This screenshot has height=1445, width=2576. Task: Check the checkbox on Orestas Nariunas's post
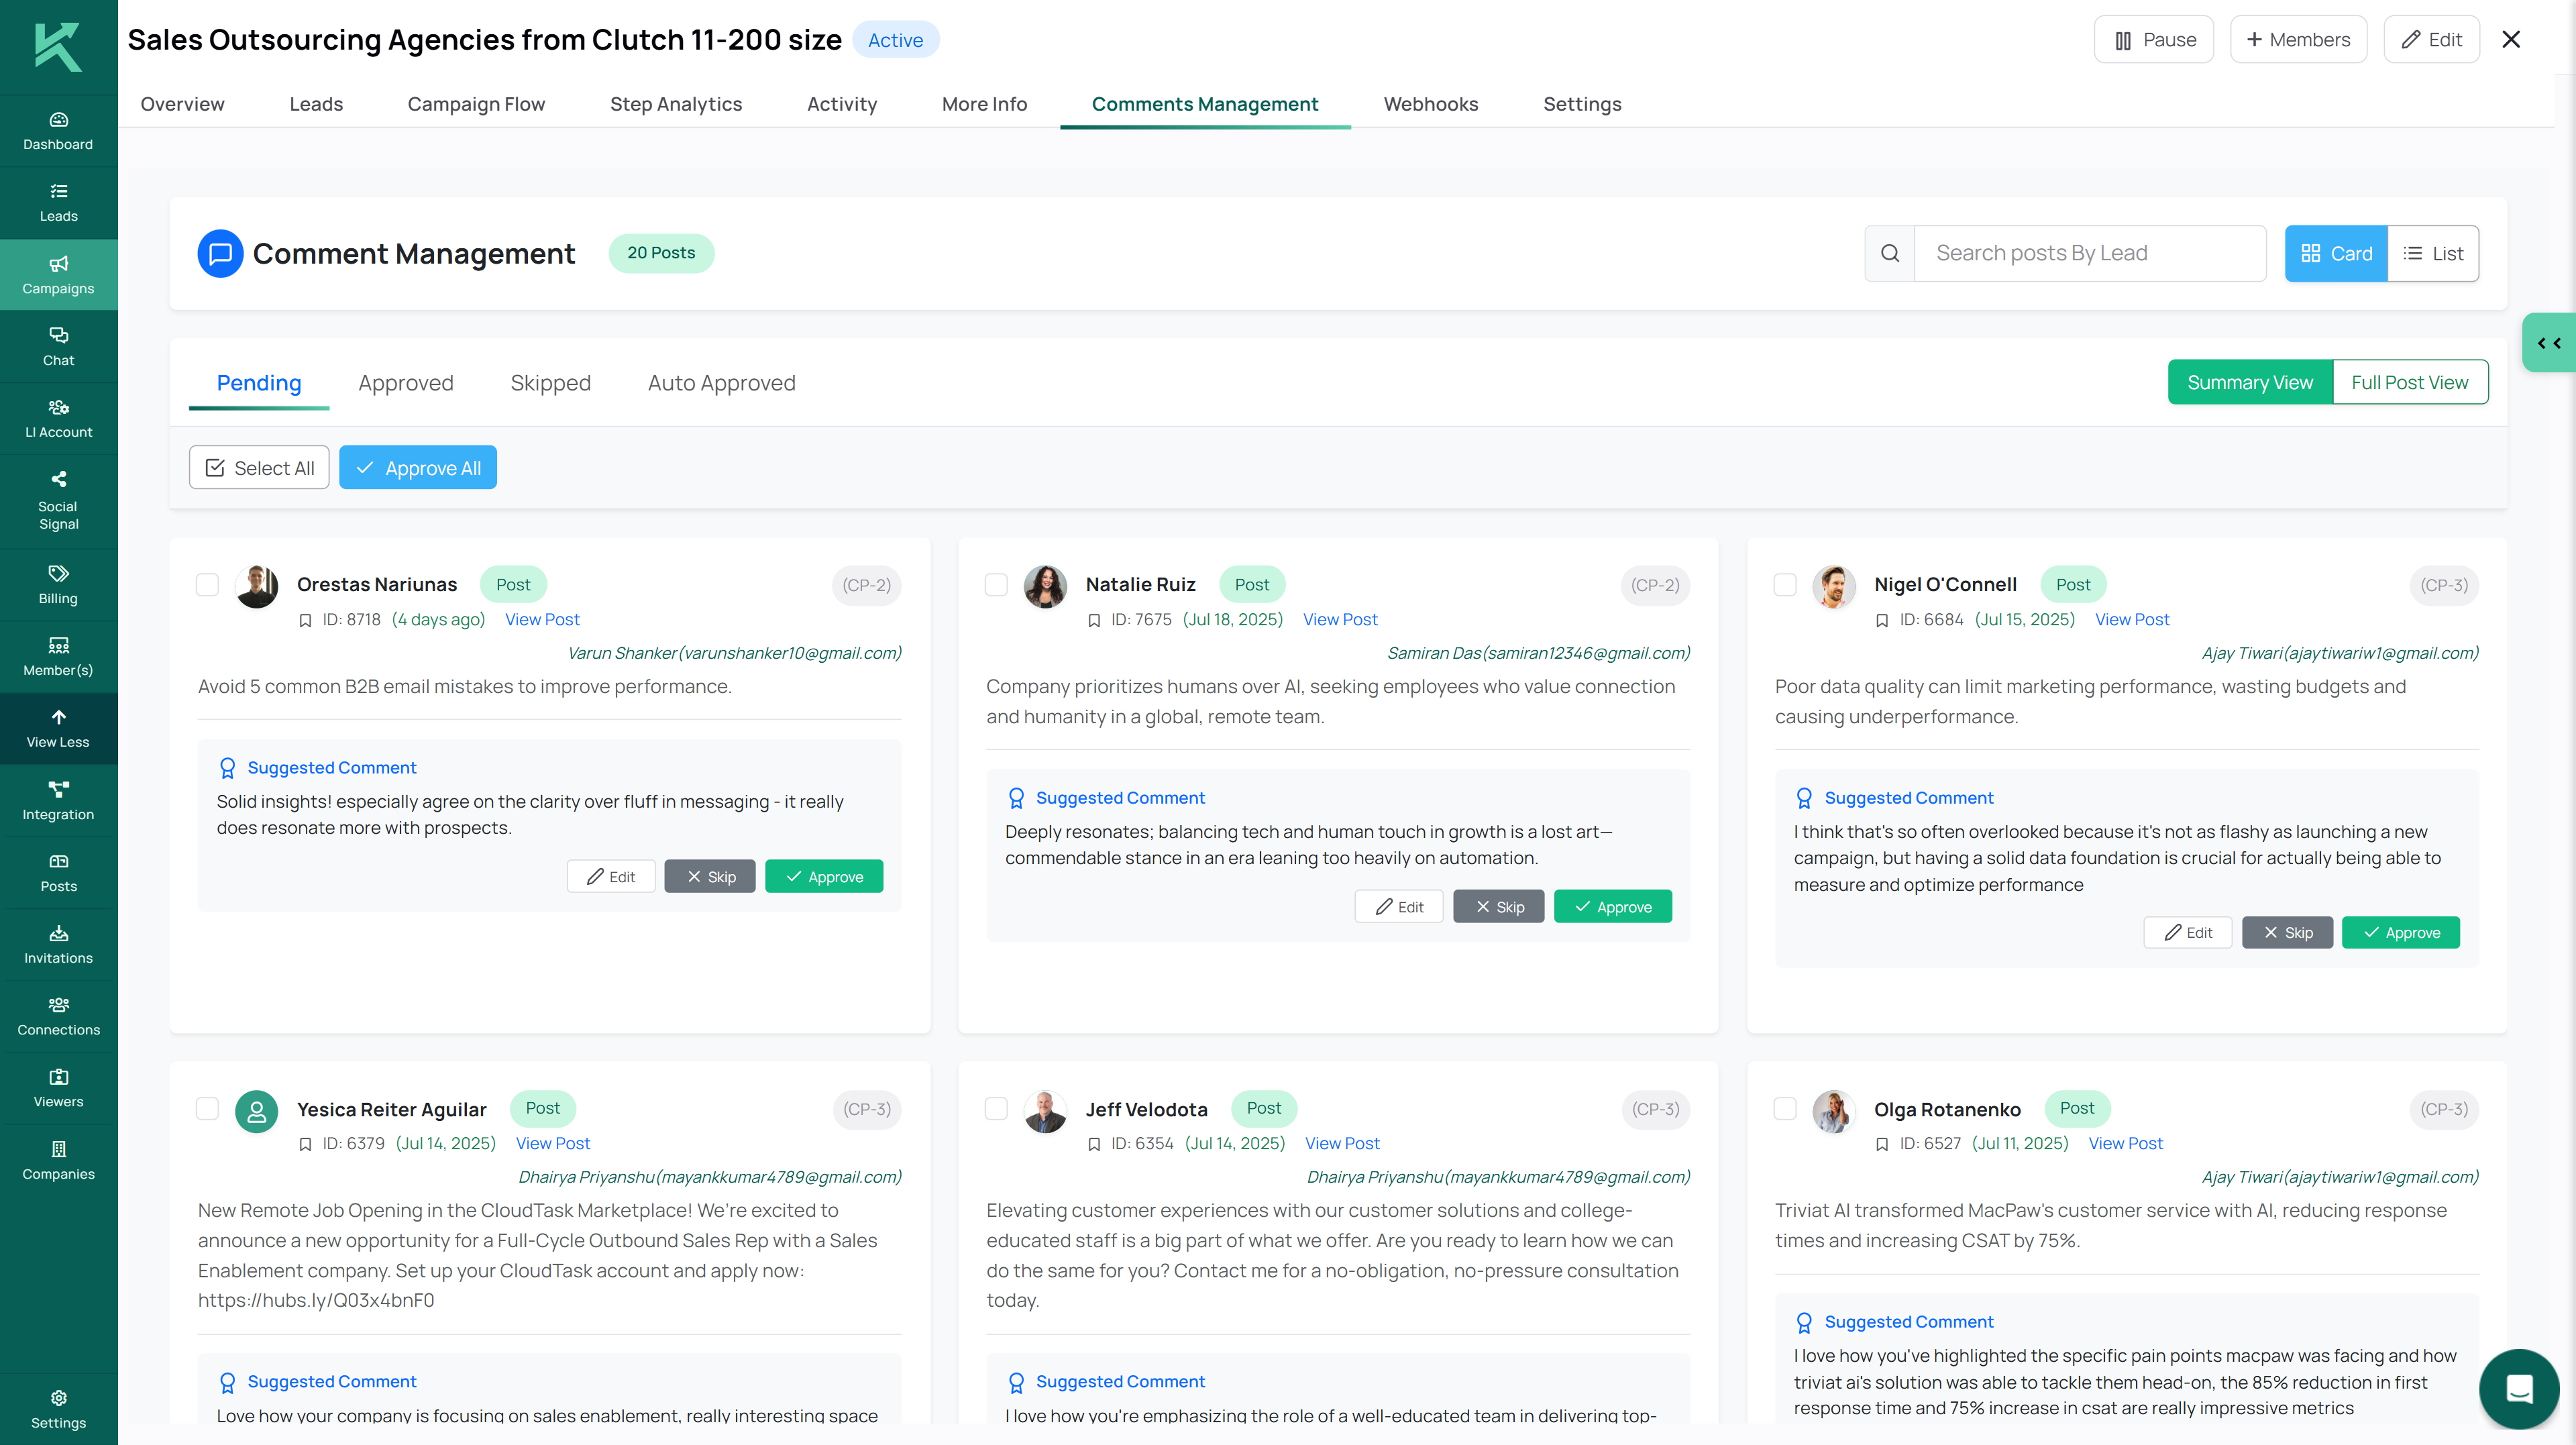(x=207, y=585)
